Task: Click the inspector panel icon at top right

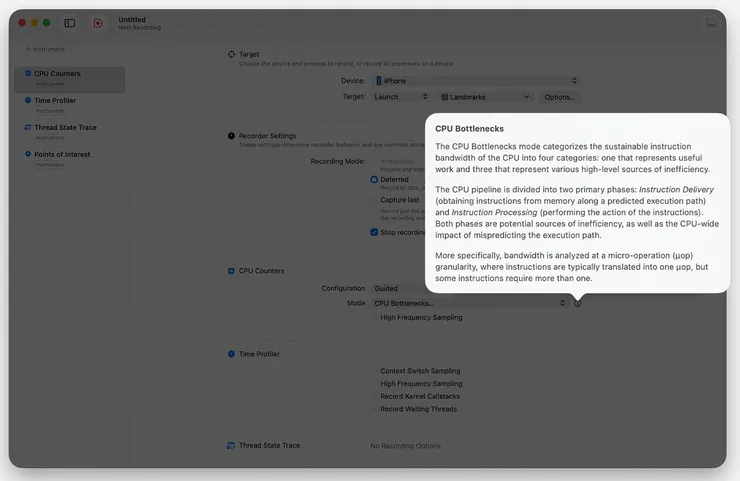Action: (x=711, y=23)
